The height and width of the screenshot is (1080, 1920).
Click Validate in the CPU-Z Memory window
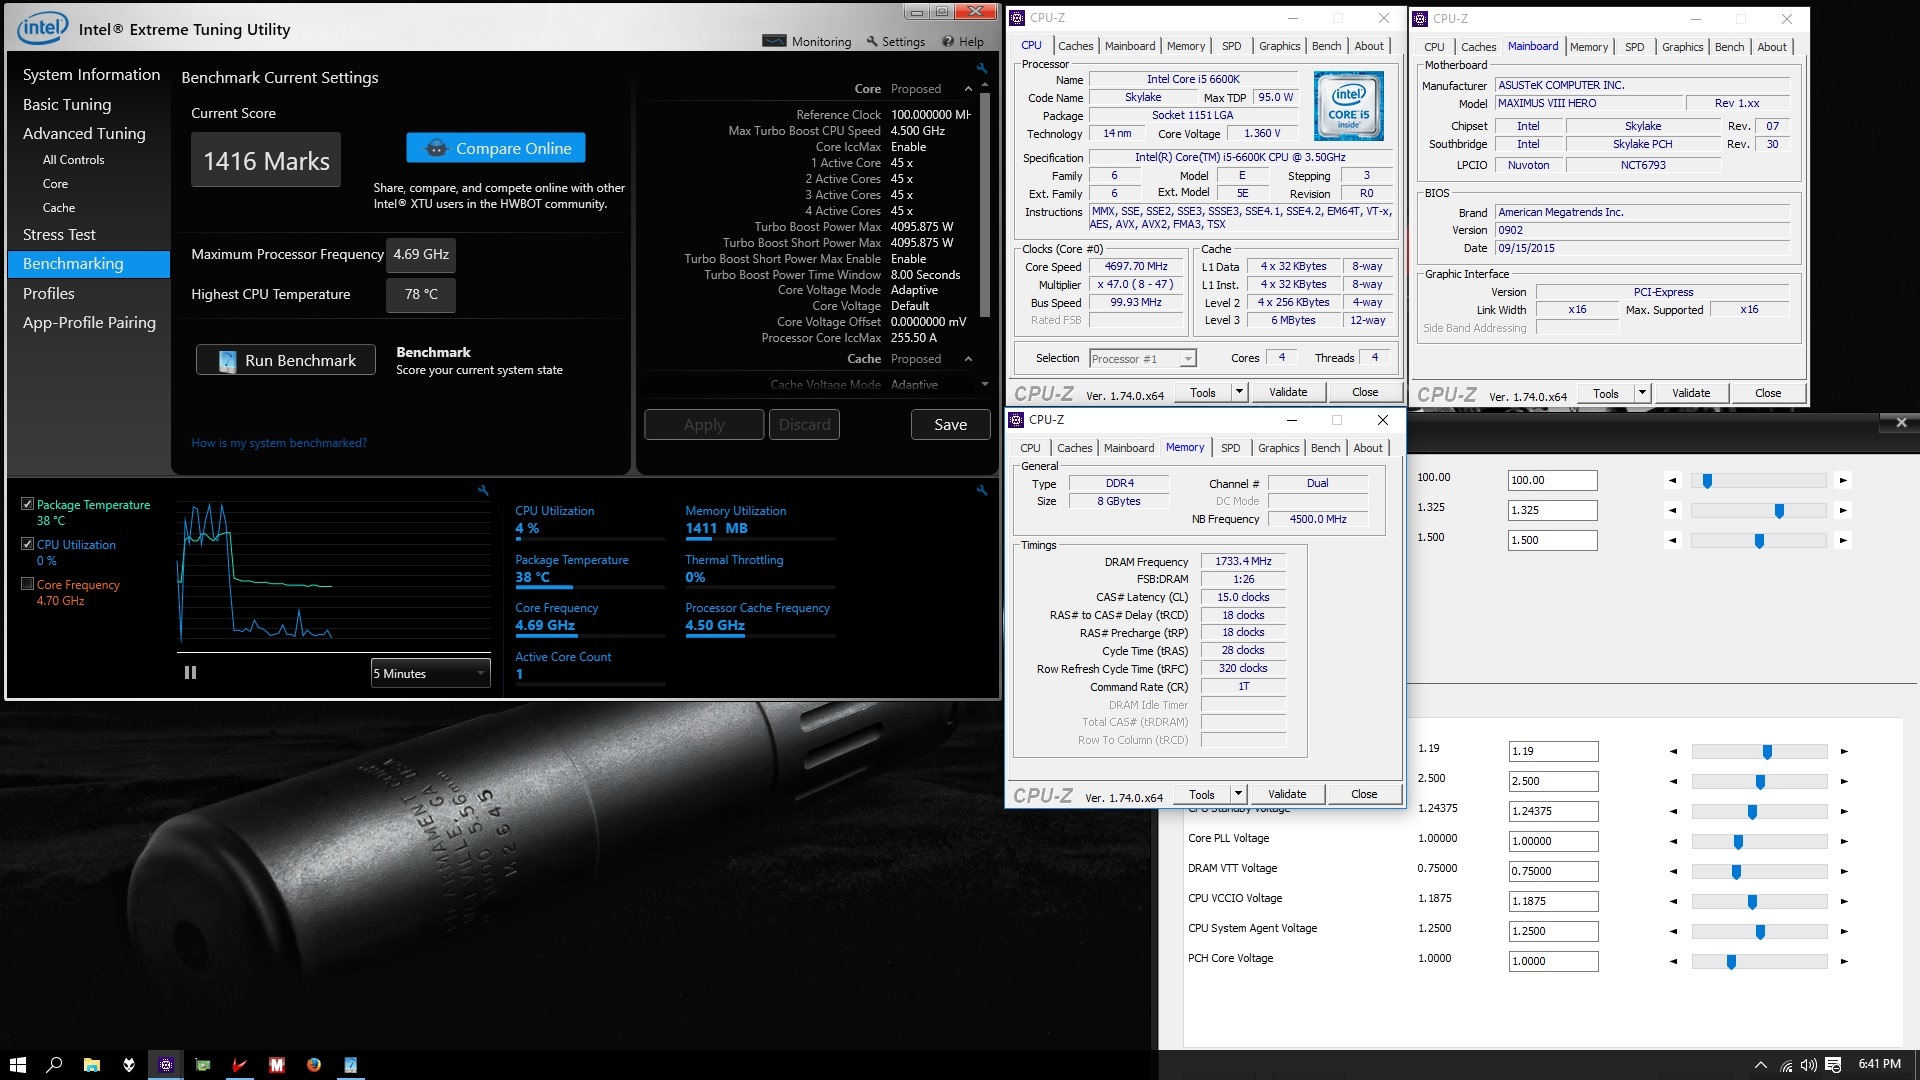point(1287,794)
